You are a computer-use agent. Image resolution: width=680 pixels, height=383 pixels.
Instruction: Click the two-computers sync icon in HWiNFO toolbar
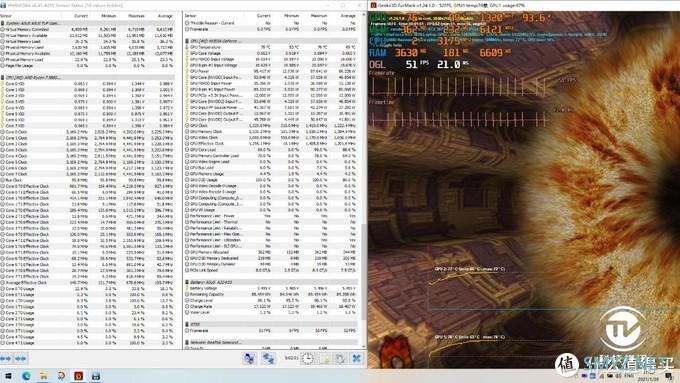[268, 358]
